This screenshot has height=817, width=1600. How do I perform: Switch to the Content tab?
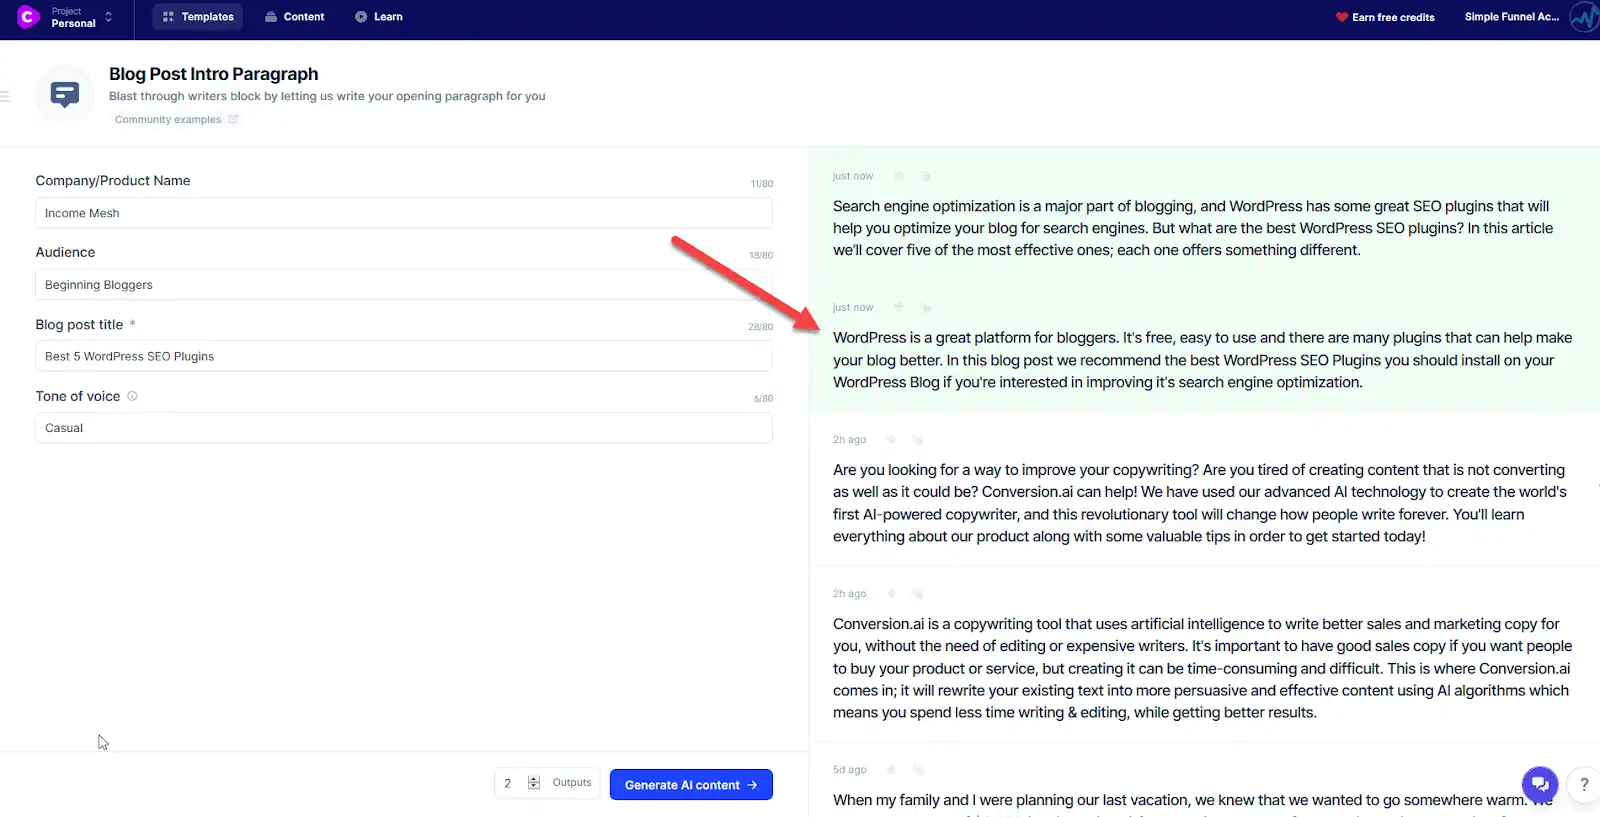(x=295, y=17)
